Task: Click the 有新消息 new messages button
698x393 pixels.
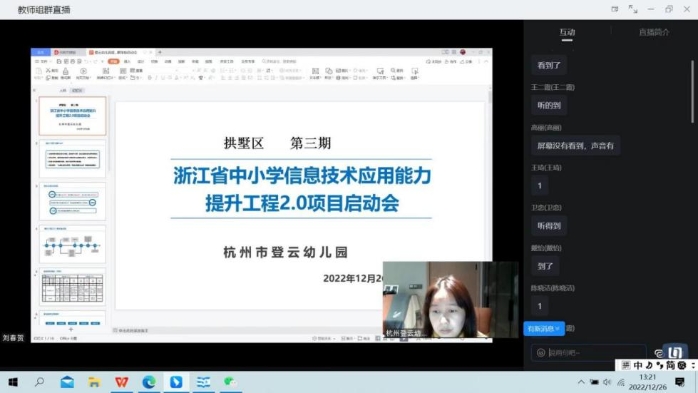Action: (x=544, y=328)
